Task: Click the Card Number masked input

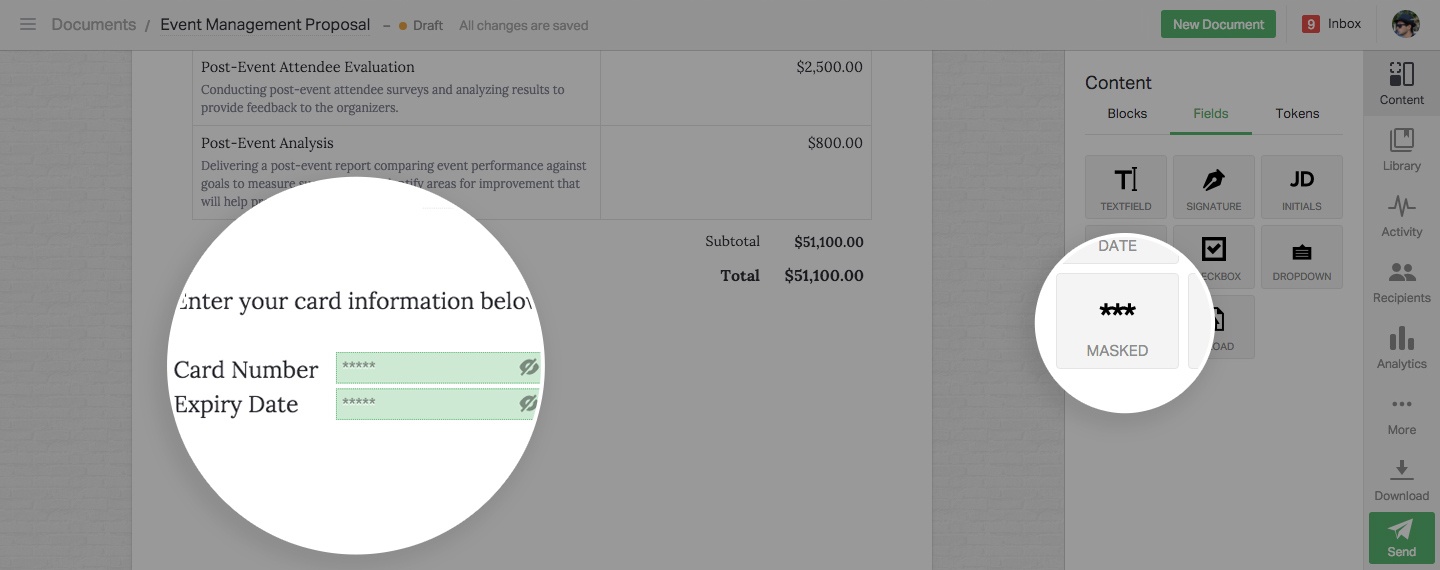Action: click(438, 368)
